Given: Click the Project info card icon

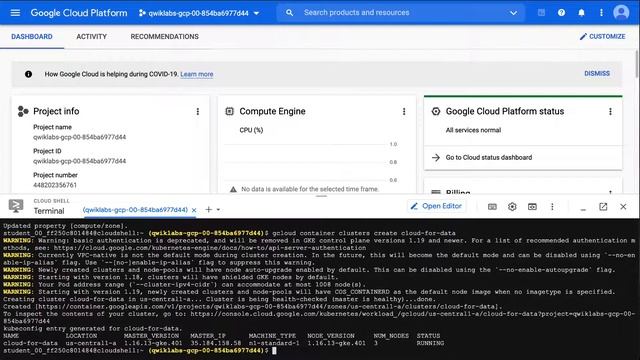Looking at the screenshot, I should [x=23, y=111].
